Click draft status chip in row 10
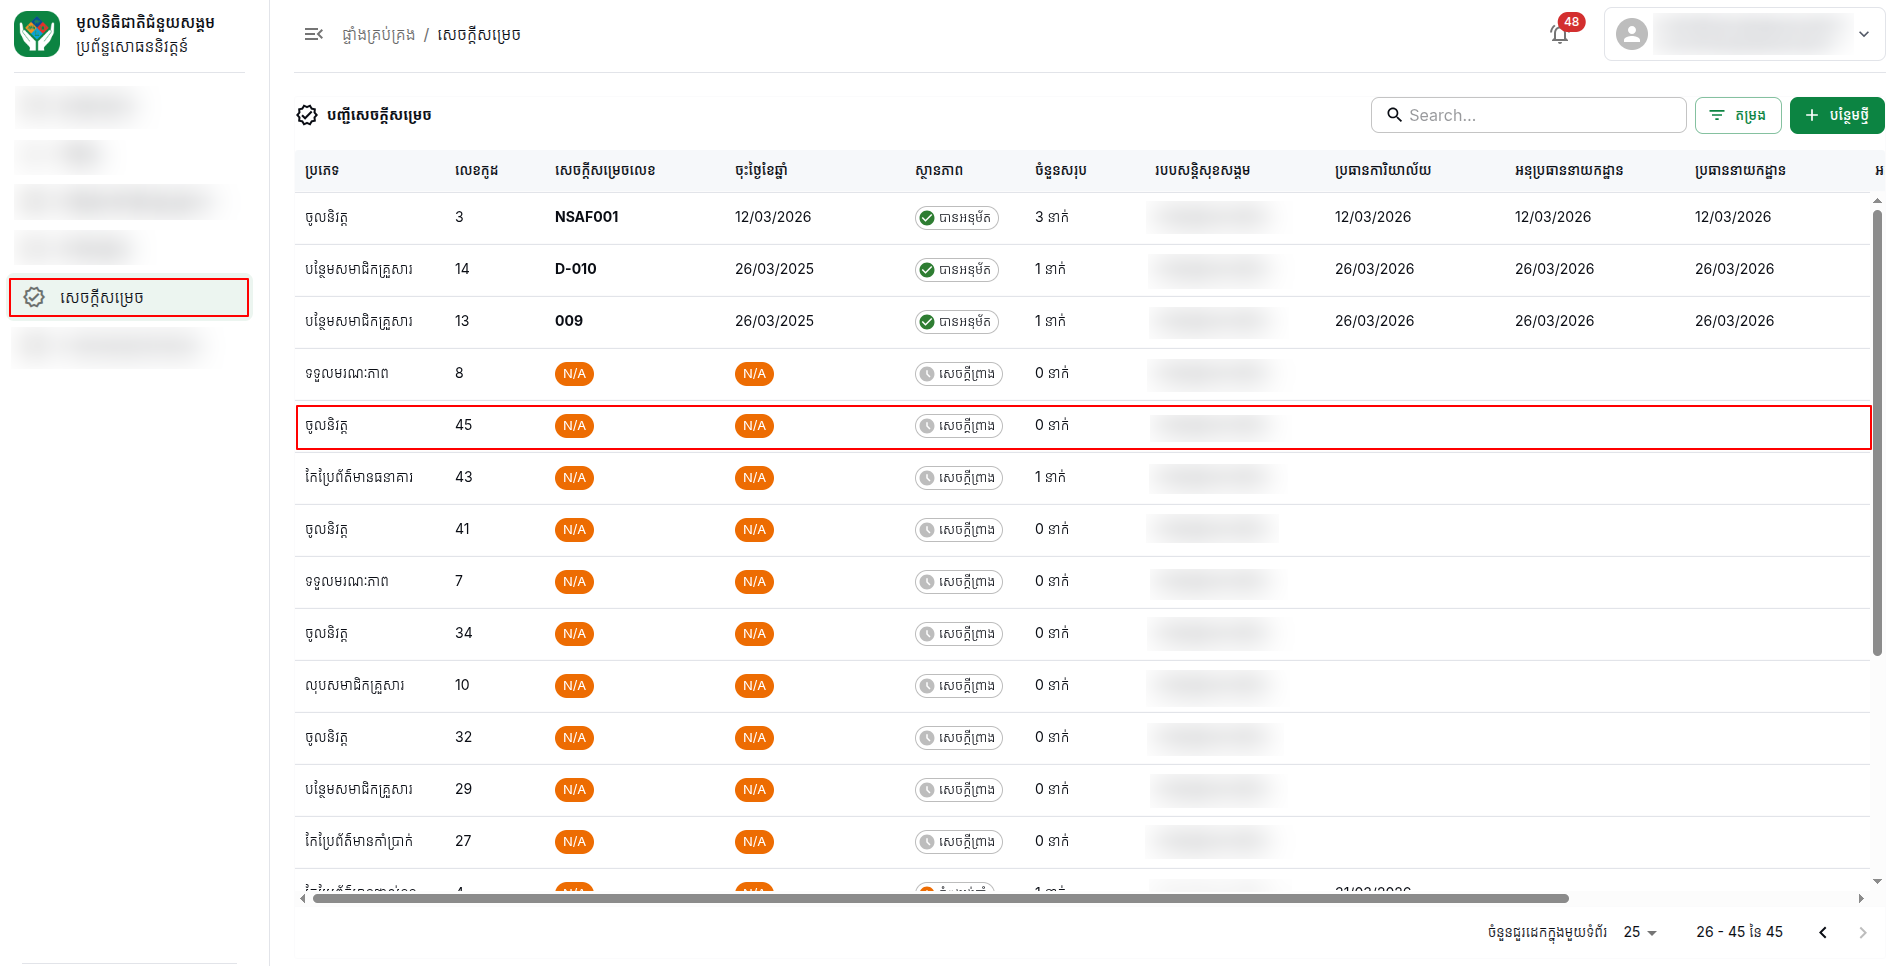The width and height of the screenshot is (1901, 966). pyautogui.click(x=958, y=686)
